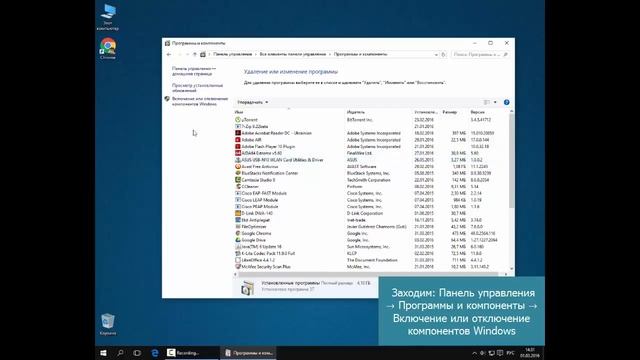Screen dimensions: 640x360
Task: Launch Microsoft Edge from the taskbar
Action: 155,353
